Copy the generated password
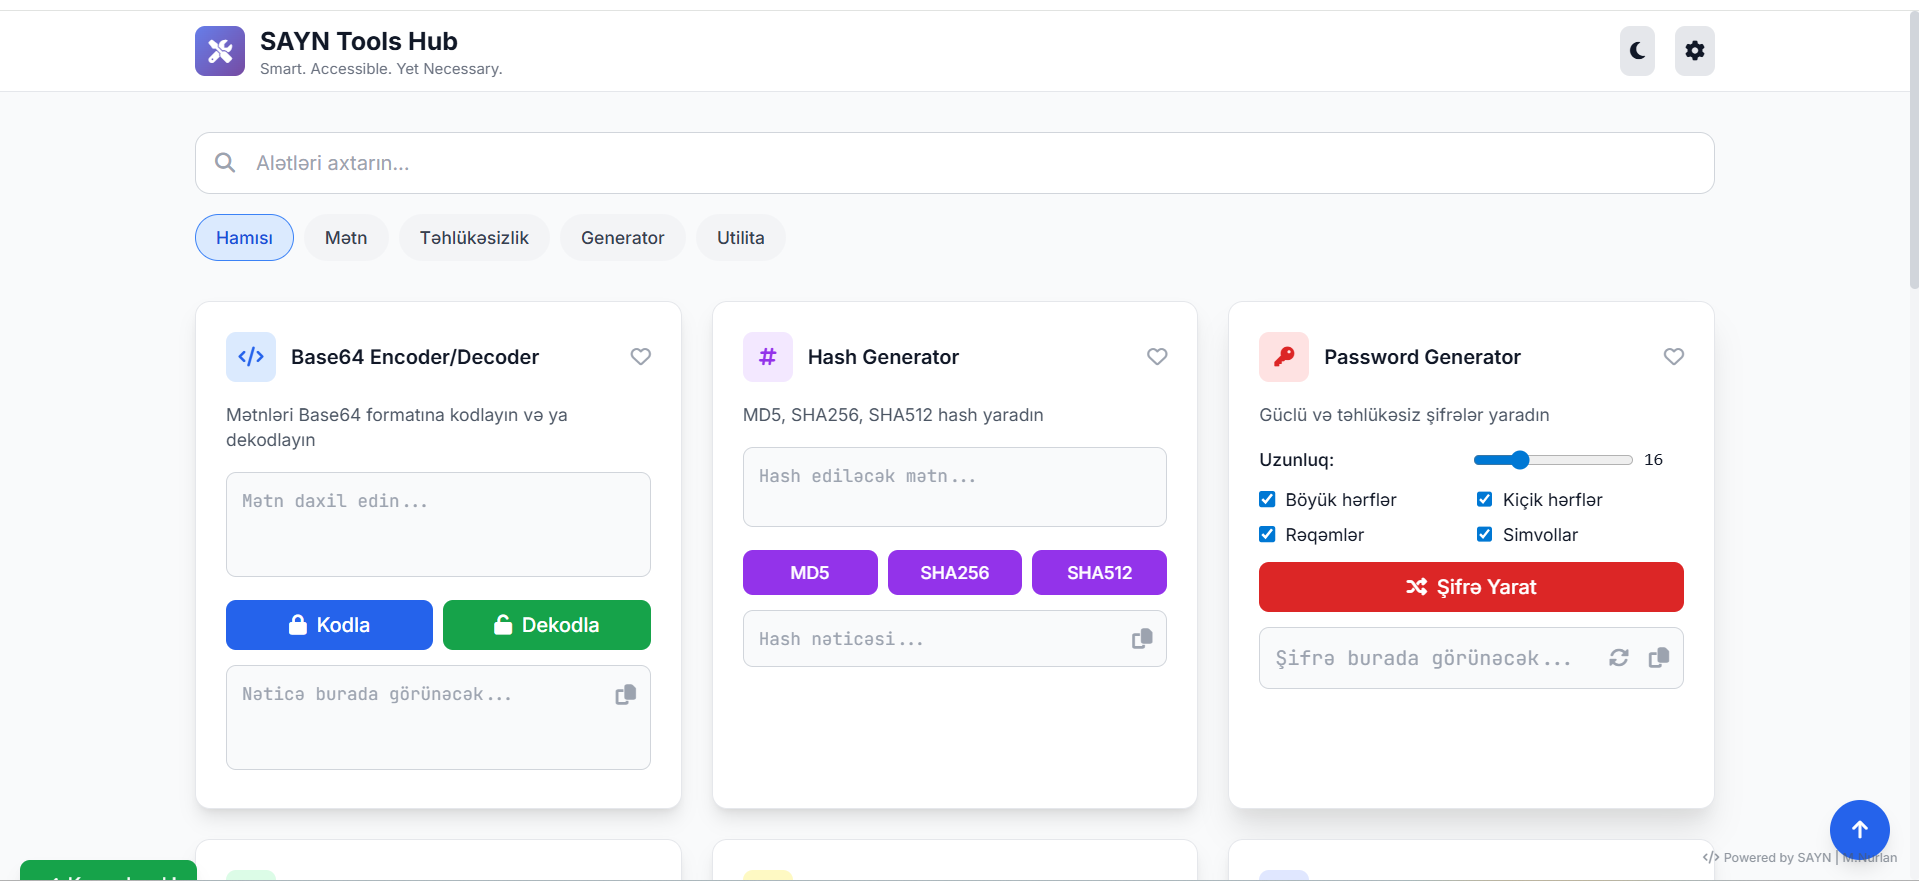Viewport: 1919px width, 881px height. 1658,658
